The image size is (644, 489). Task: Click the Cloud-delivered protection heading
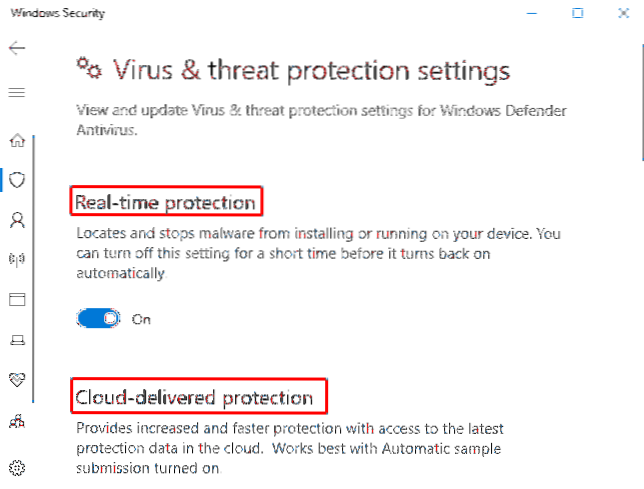tap(194, 398)
